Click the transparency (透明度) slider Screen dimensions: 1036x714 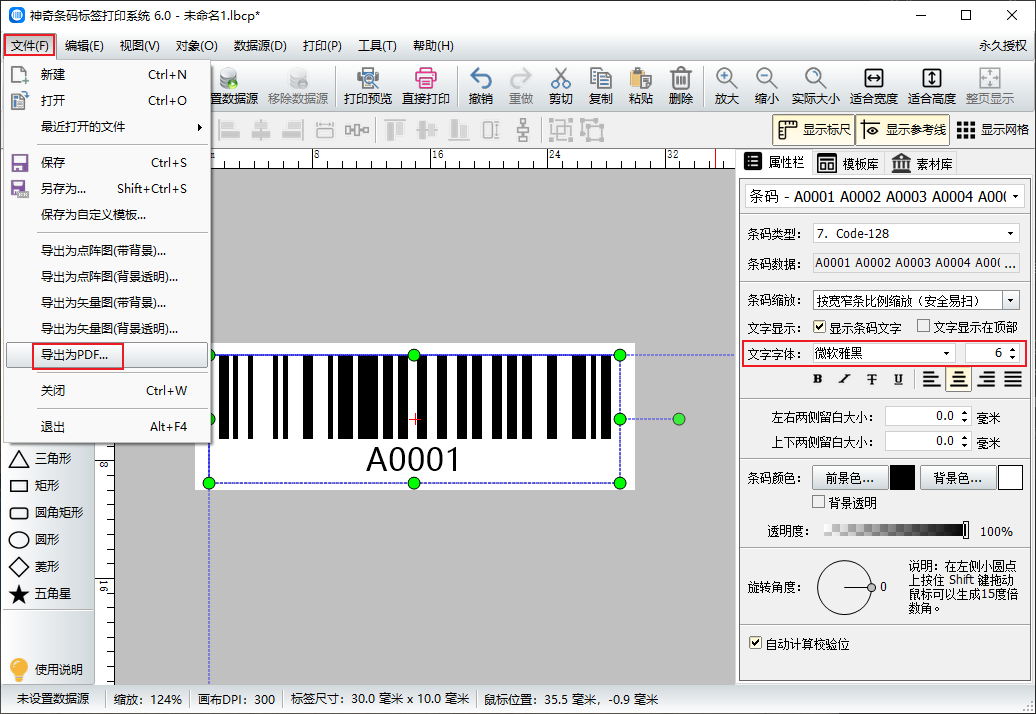[897, 530]
